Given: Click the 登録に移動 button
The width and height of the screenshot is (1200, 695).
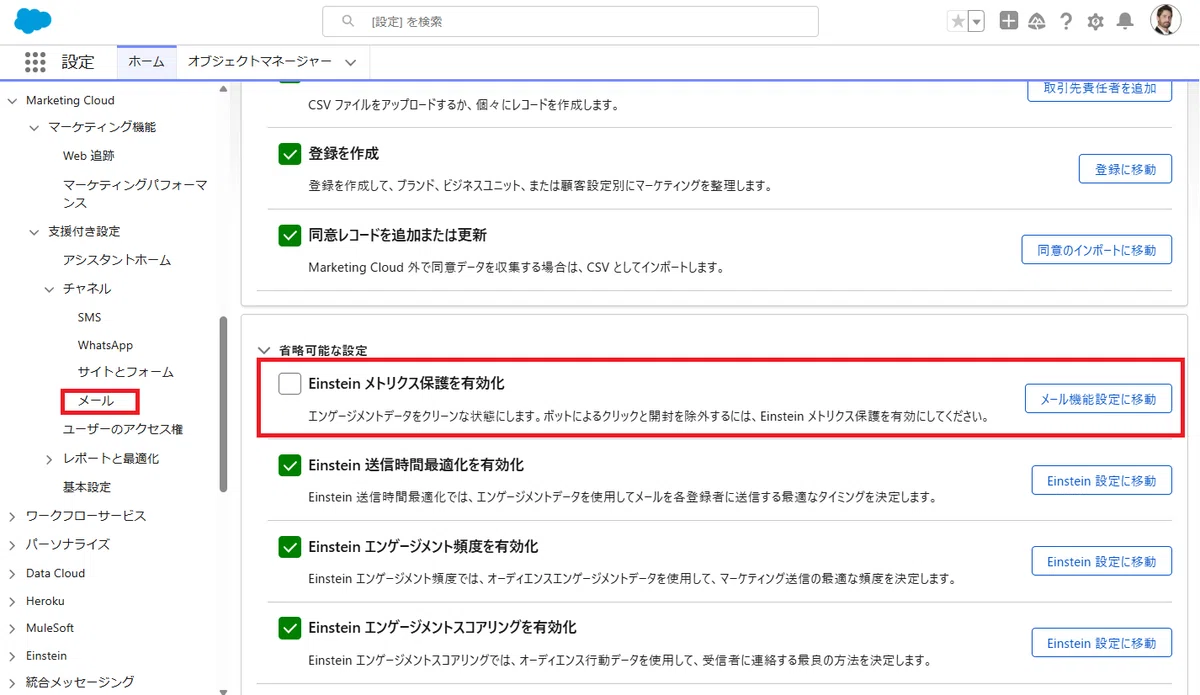Looking at the screenshot, I should (1125, 169).
